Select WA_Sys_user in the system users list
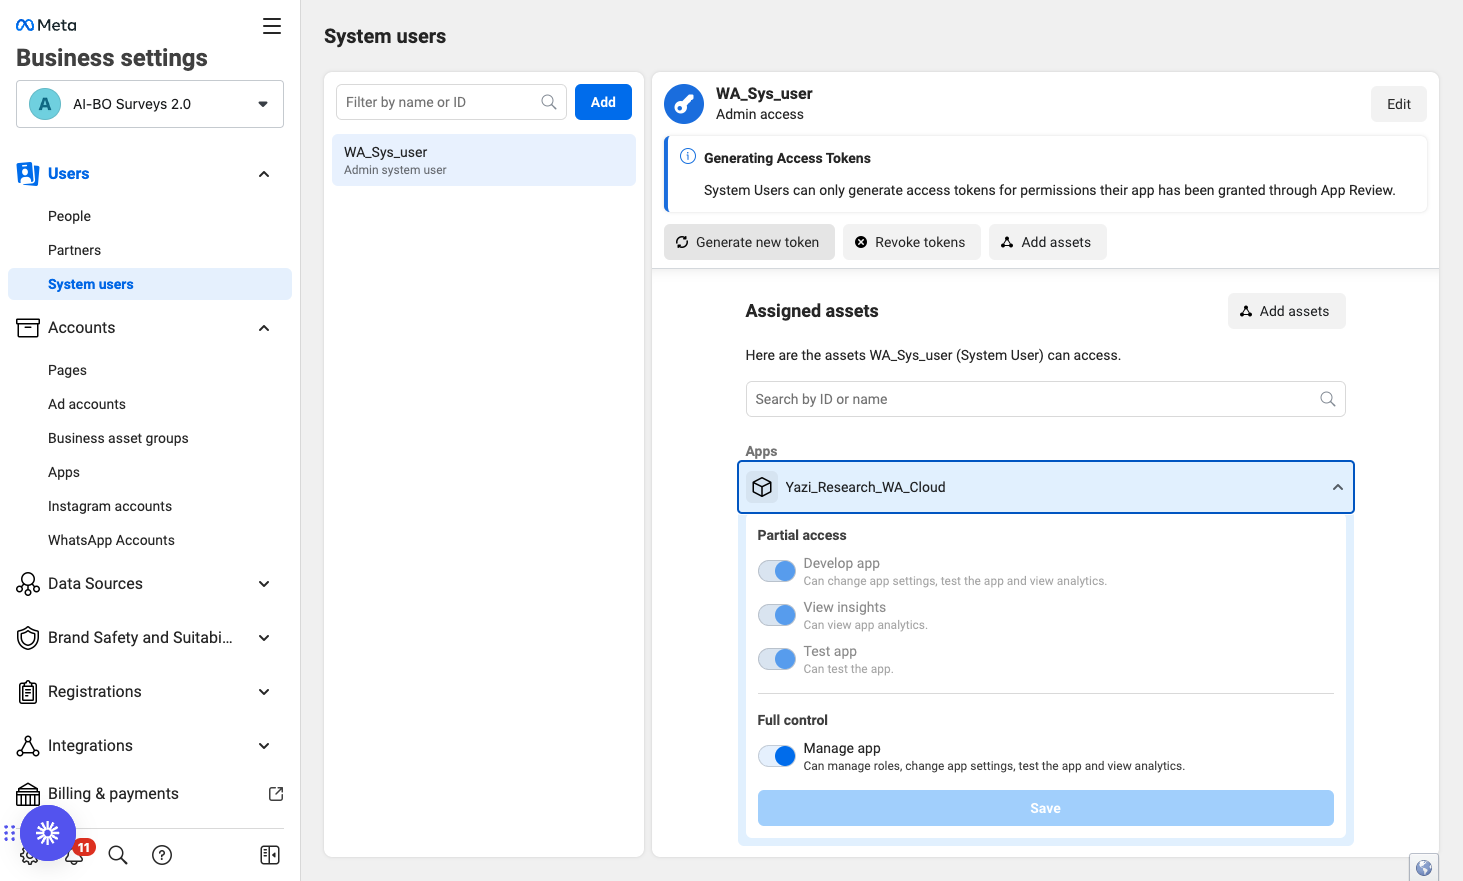The height and width of the screenshot is (881, 1463). click(484, 160)
